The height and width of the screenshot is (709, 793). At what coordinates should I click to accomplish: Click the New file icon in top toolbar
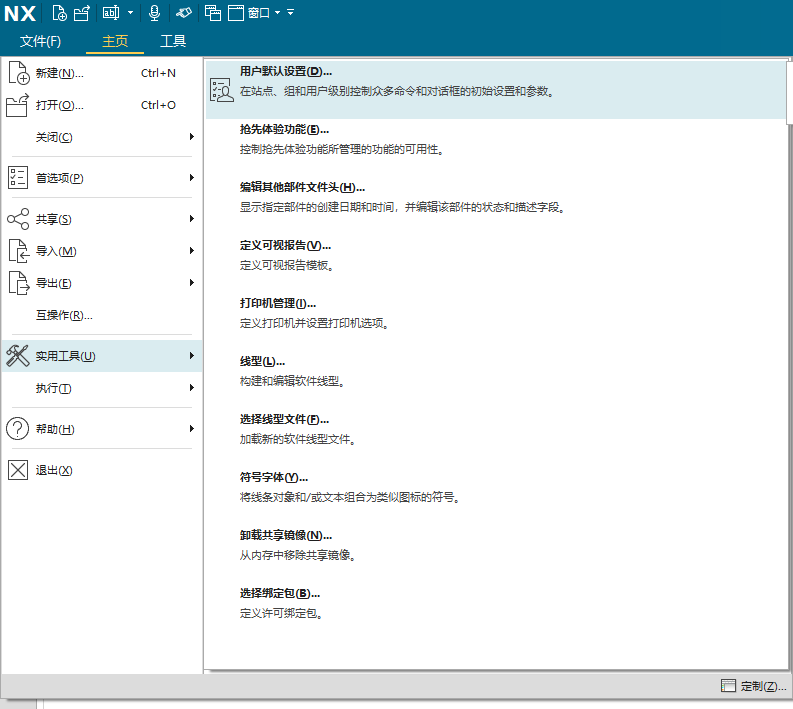[x=60, y=13]
